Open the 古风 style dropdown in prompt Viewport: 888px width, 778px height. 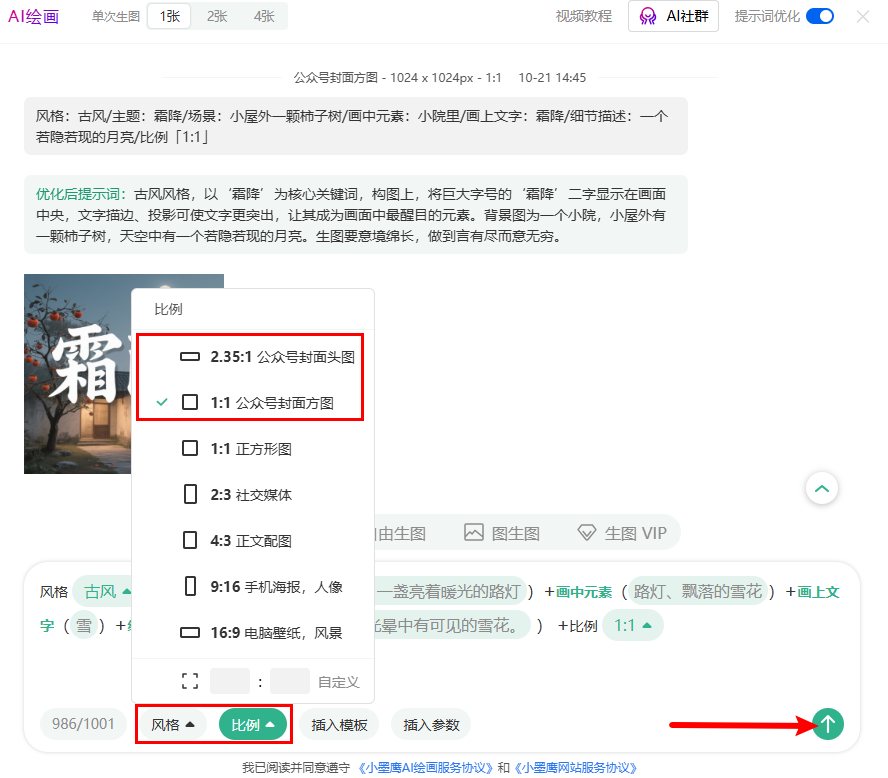pyautogui.click(x=105, y=592)
